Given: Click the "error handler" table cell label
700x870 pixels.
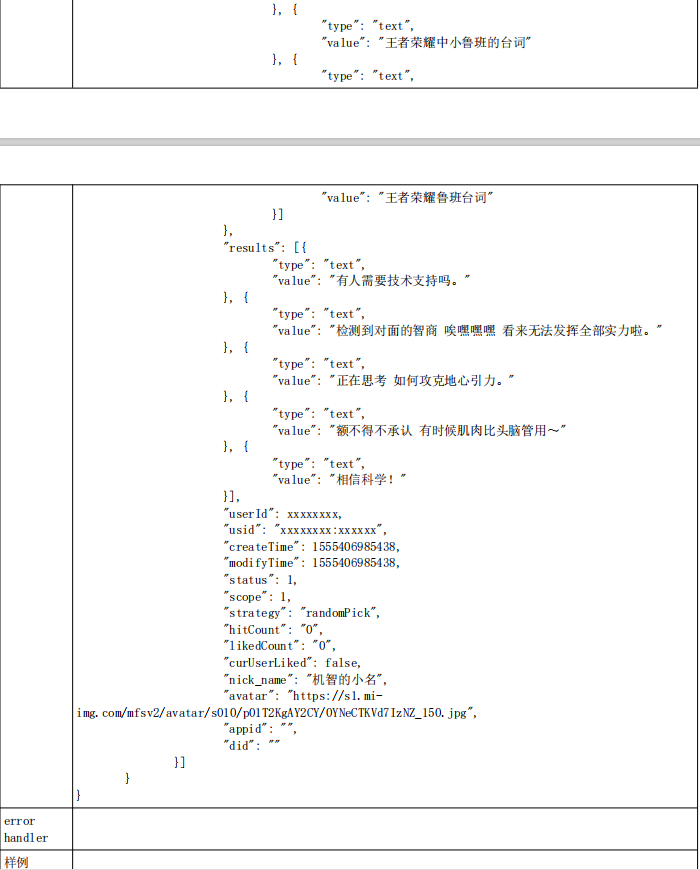Looking at the screenshot, I should pos(25,829).
